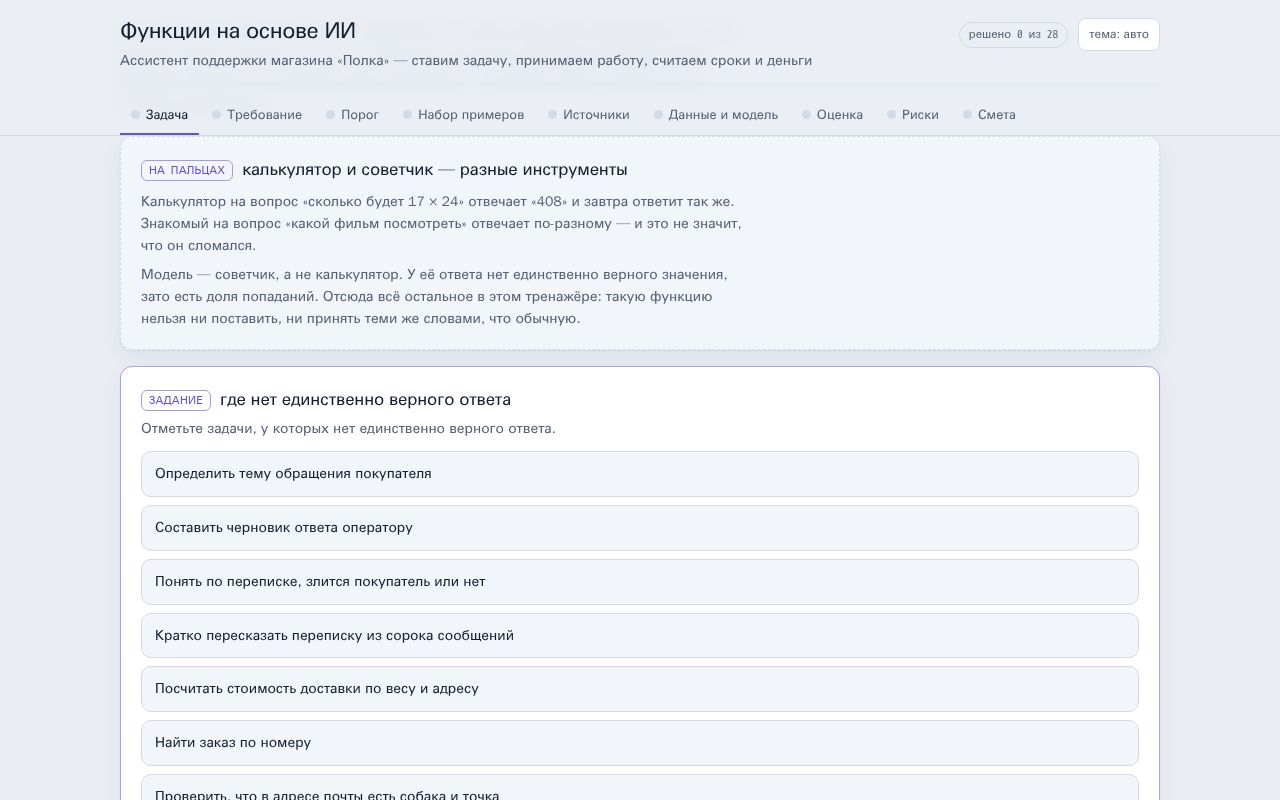Toggle 'Посчитать стоимость доставки по весу и адресу'
The image size is (1280, 800).
[640, 689]
